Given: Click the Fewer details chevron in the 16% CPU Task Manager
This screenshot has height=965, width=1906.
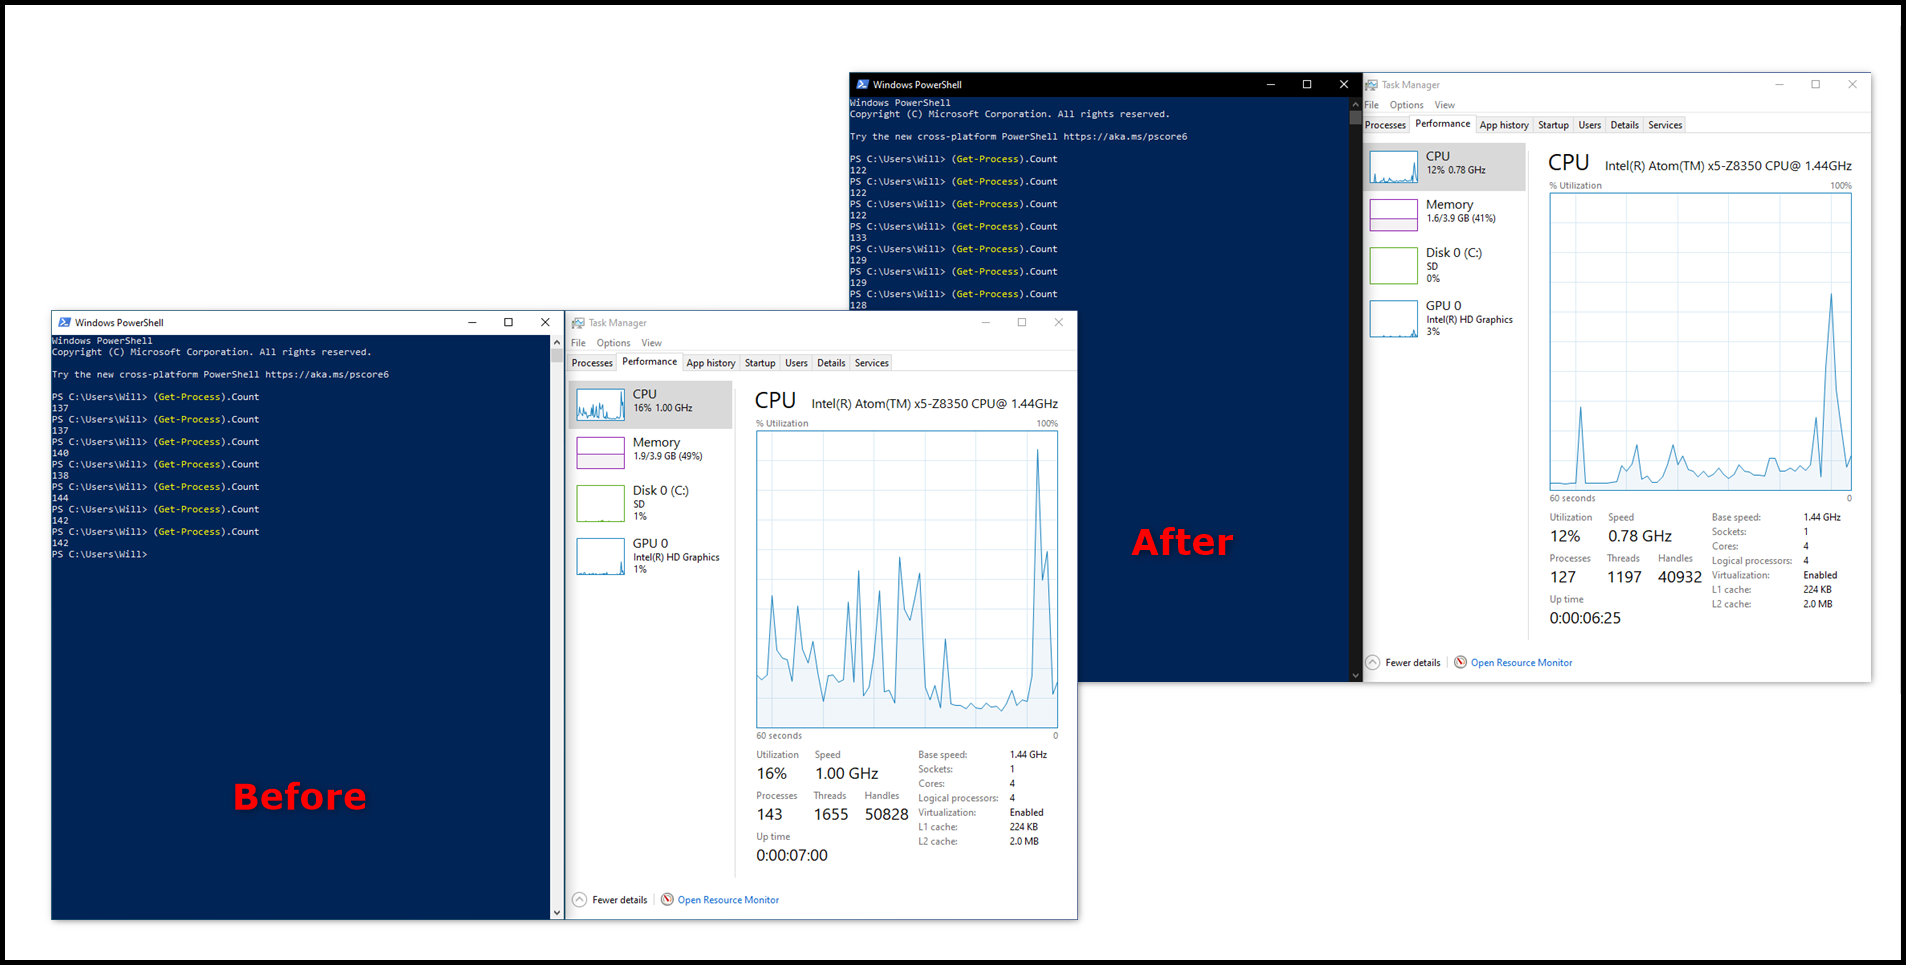Looking at the screenshot, I should (x=579, y=899).
